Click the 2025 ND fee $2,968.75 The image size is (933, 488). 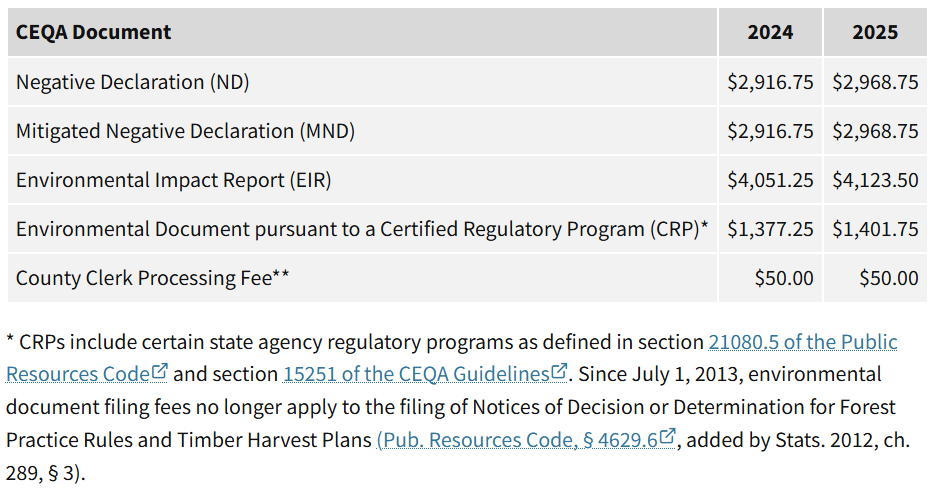tap(875, 82)
